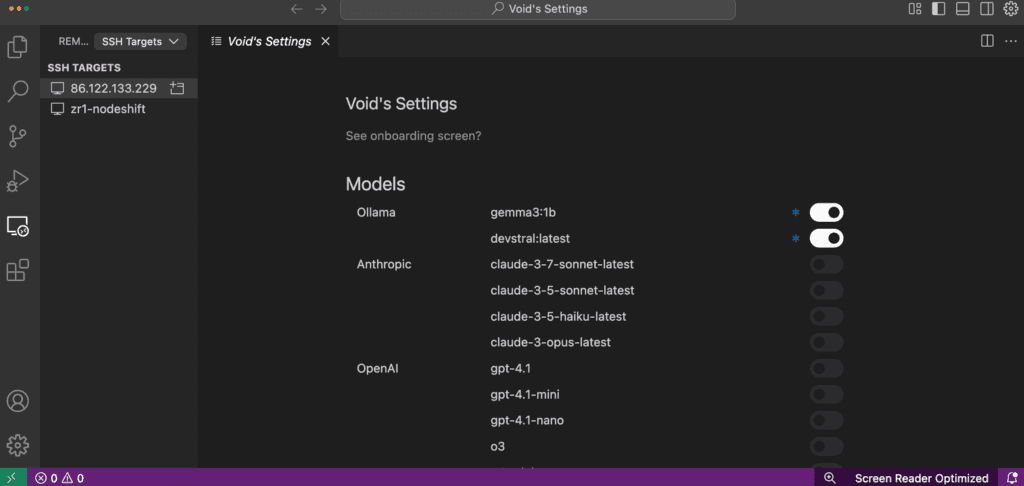Click the o3 model name
This screenshot has height=486, width=1024.
[x=498, y=446]
